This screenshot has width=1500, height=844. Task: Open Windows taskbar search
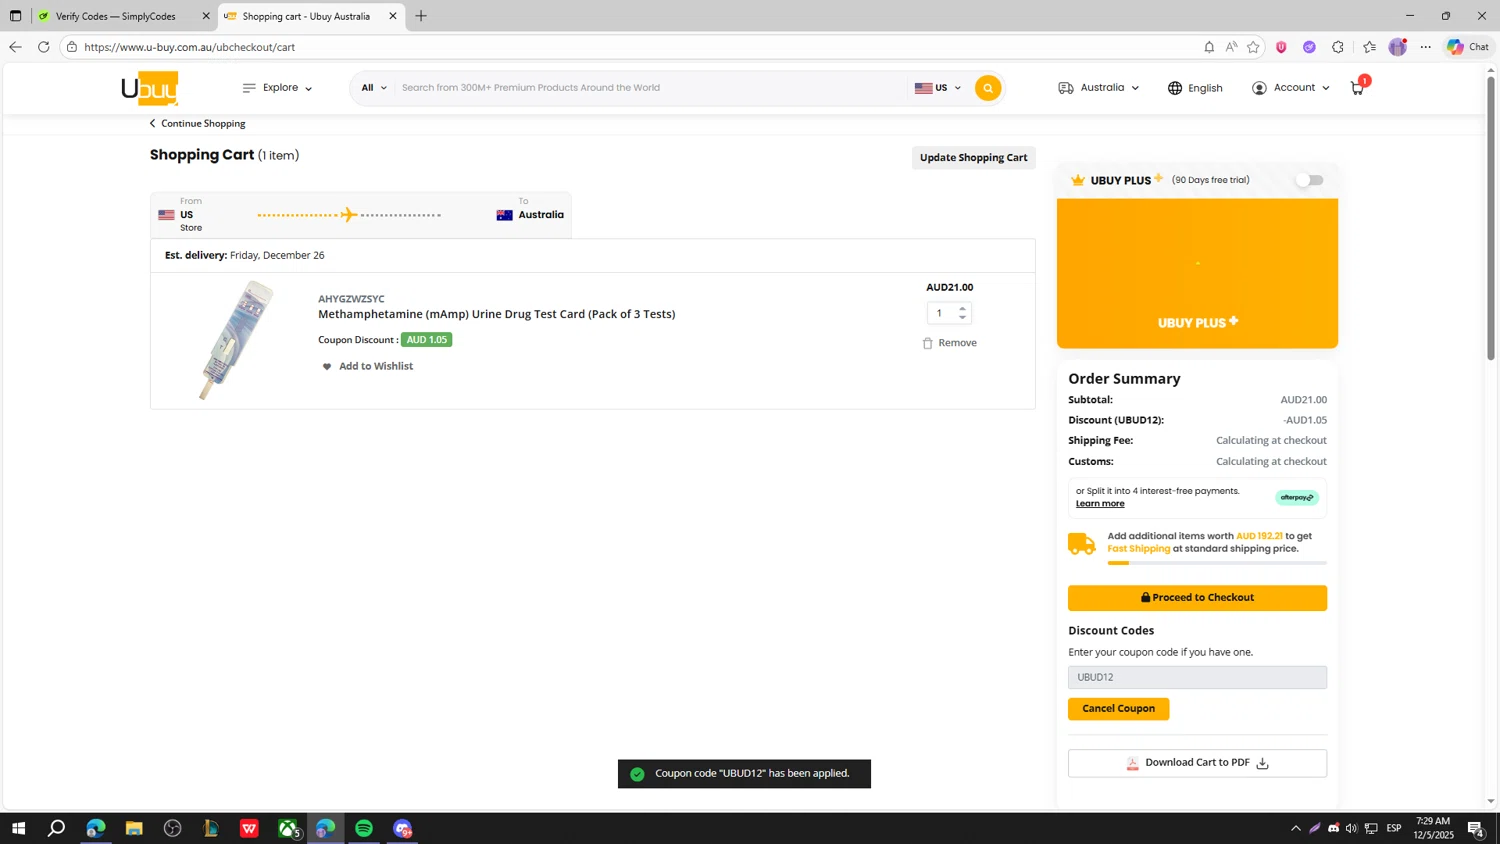coord(57,828)
